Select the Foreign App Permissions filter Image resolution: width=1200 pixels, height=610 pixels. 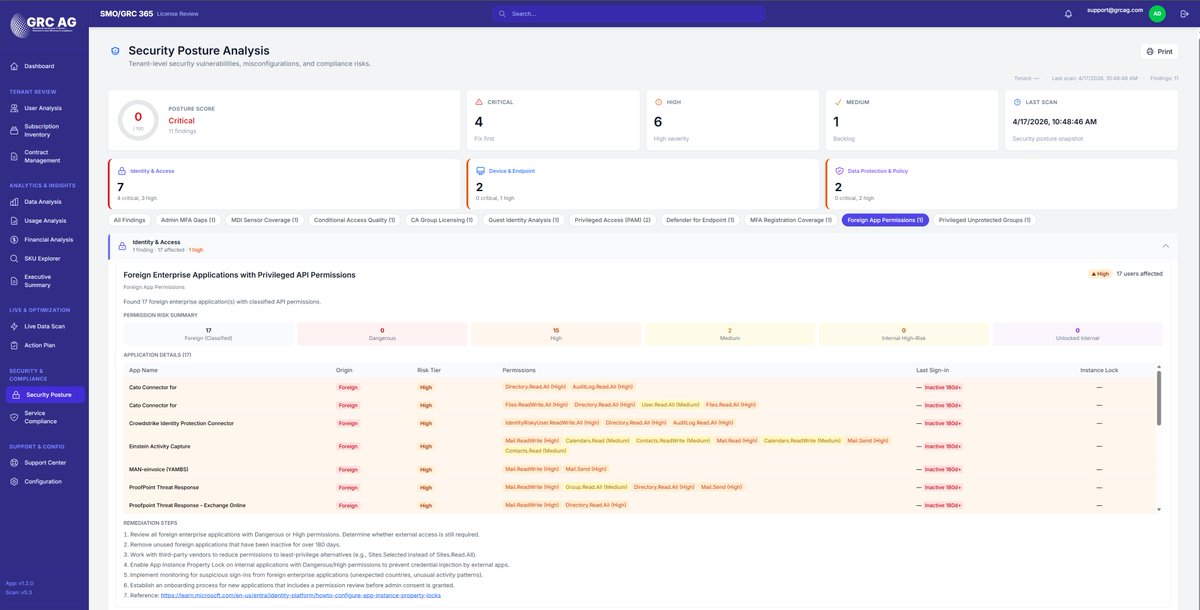885,220
